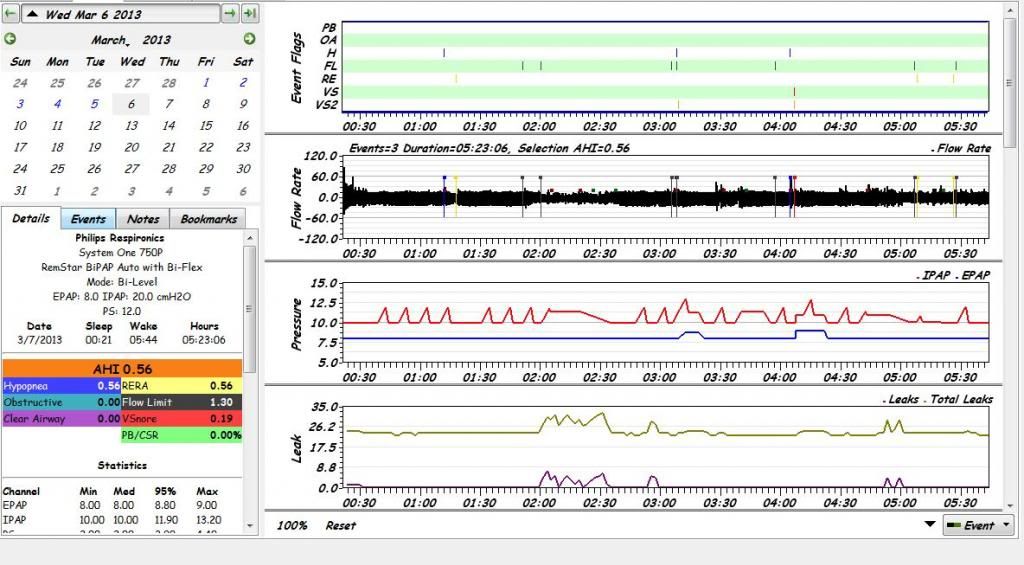Jump to most recent day arrow
Viewport: 1024px width, 565px height.
point(250,13)
